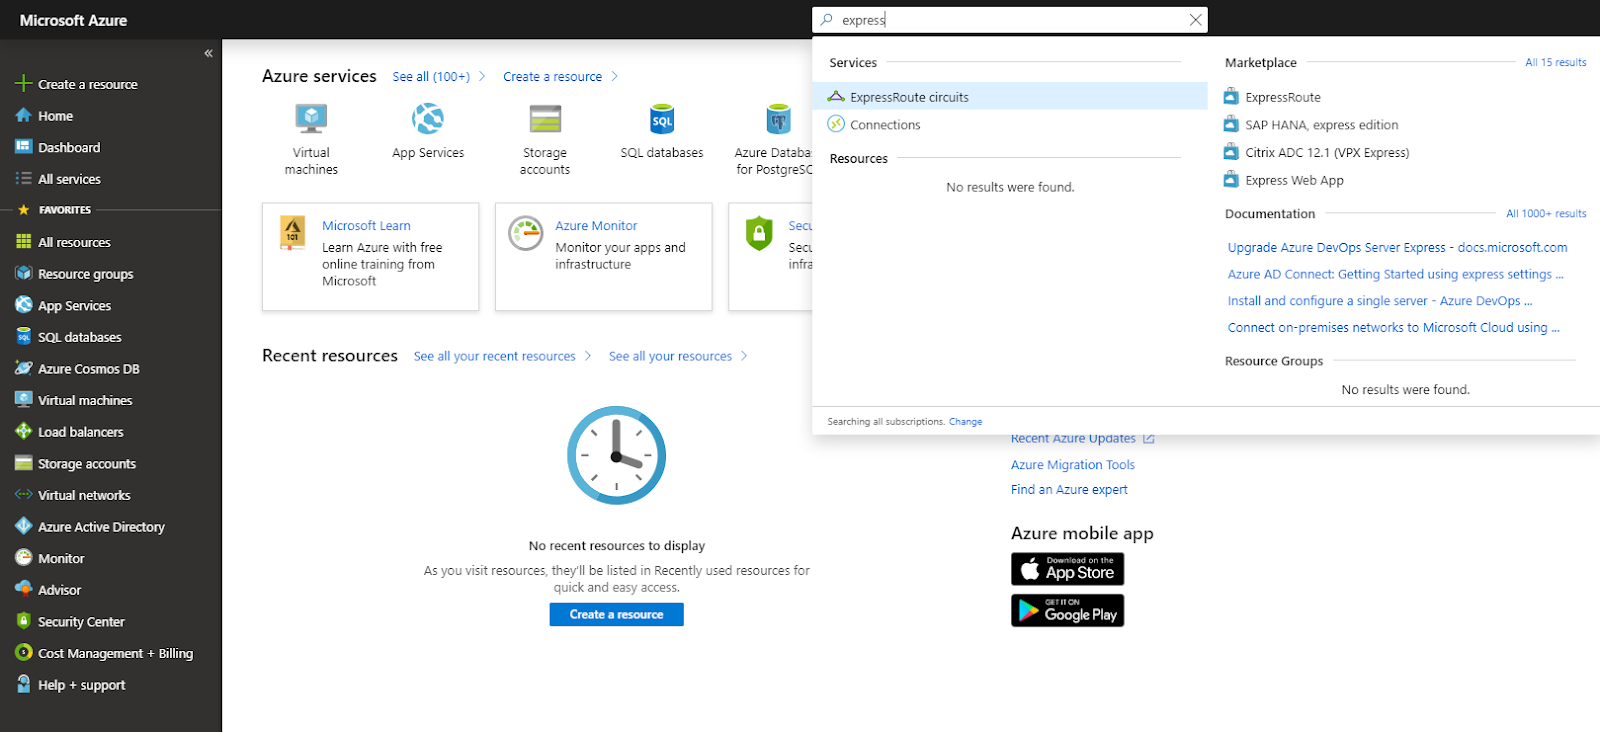Viewport: 1600px width, 732px height.
Task: Open the Azure Monitor card
Action: (x=604, y=257)
